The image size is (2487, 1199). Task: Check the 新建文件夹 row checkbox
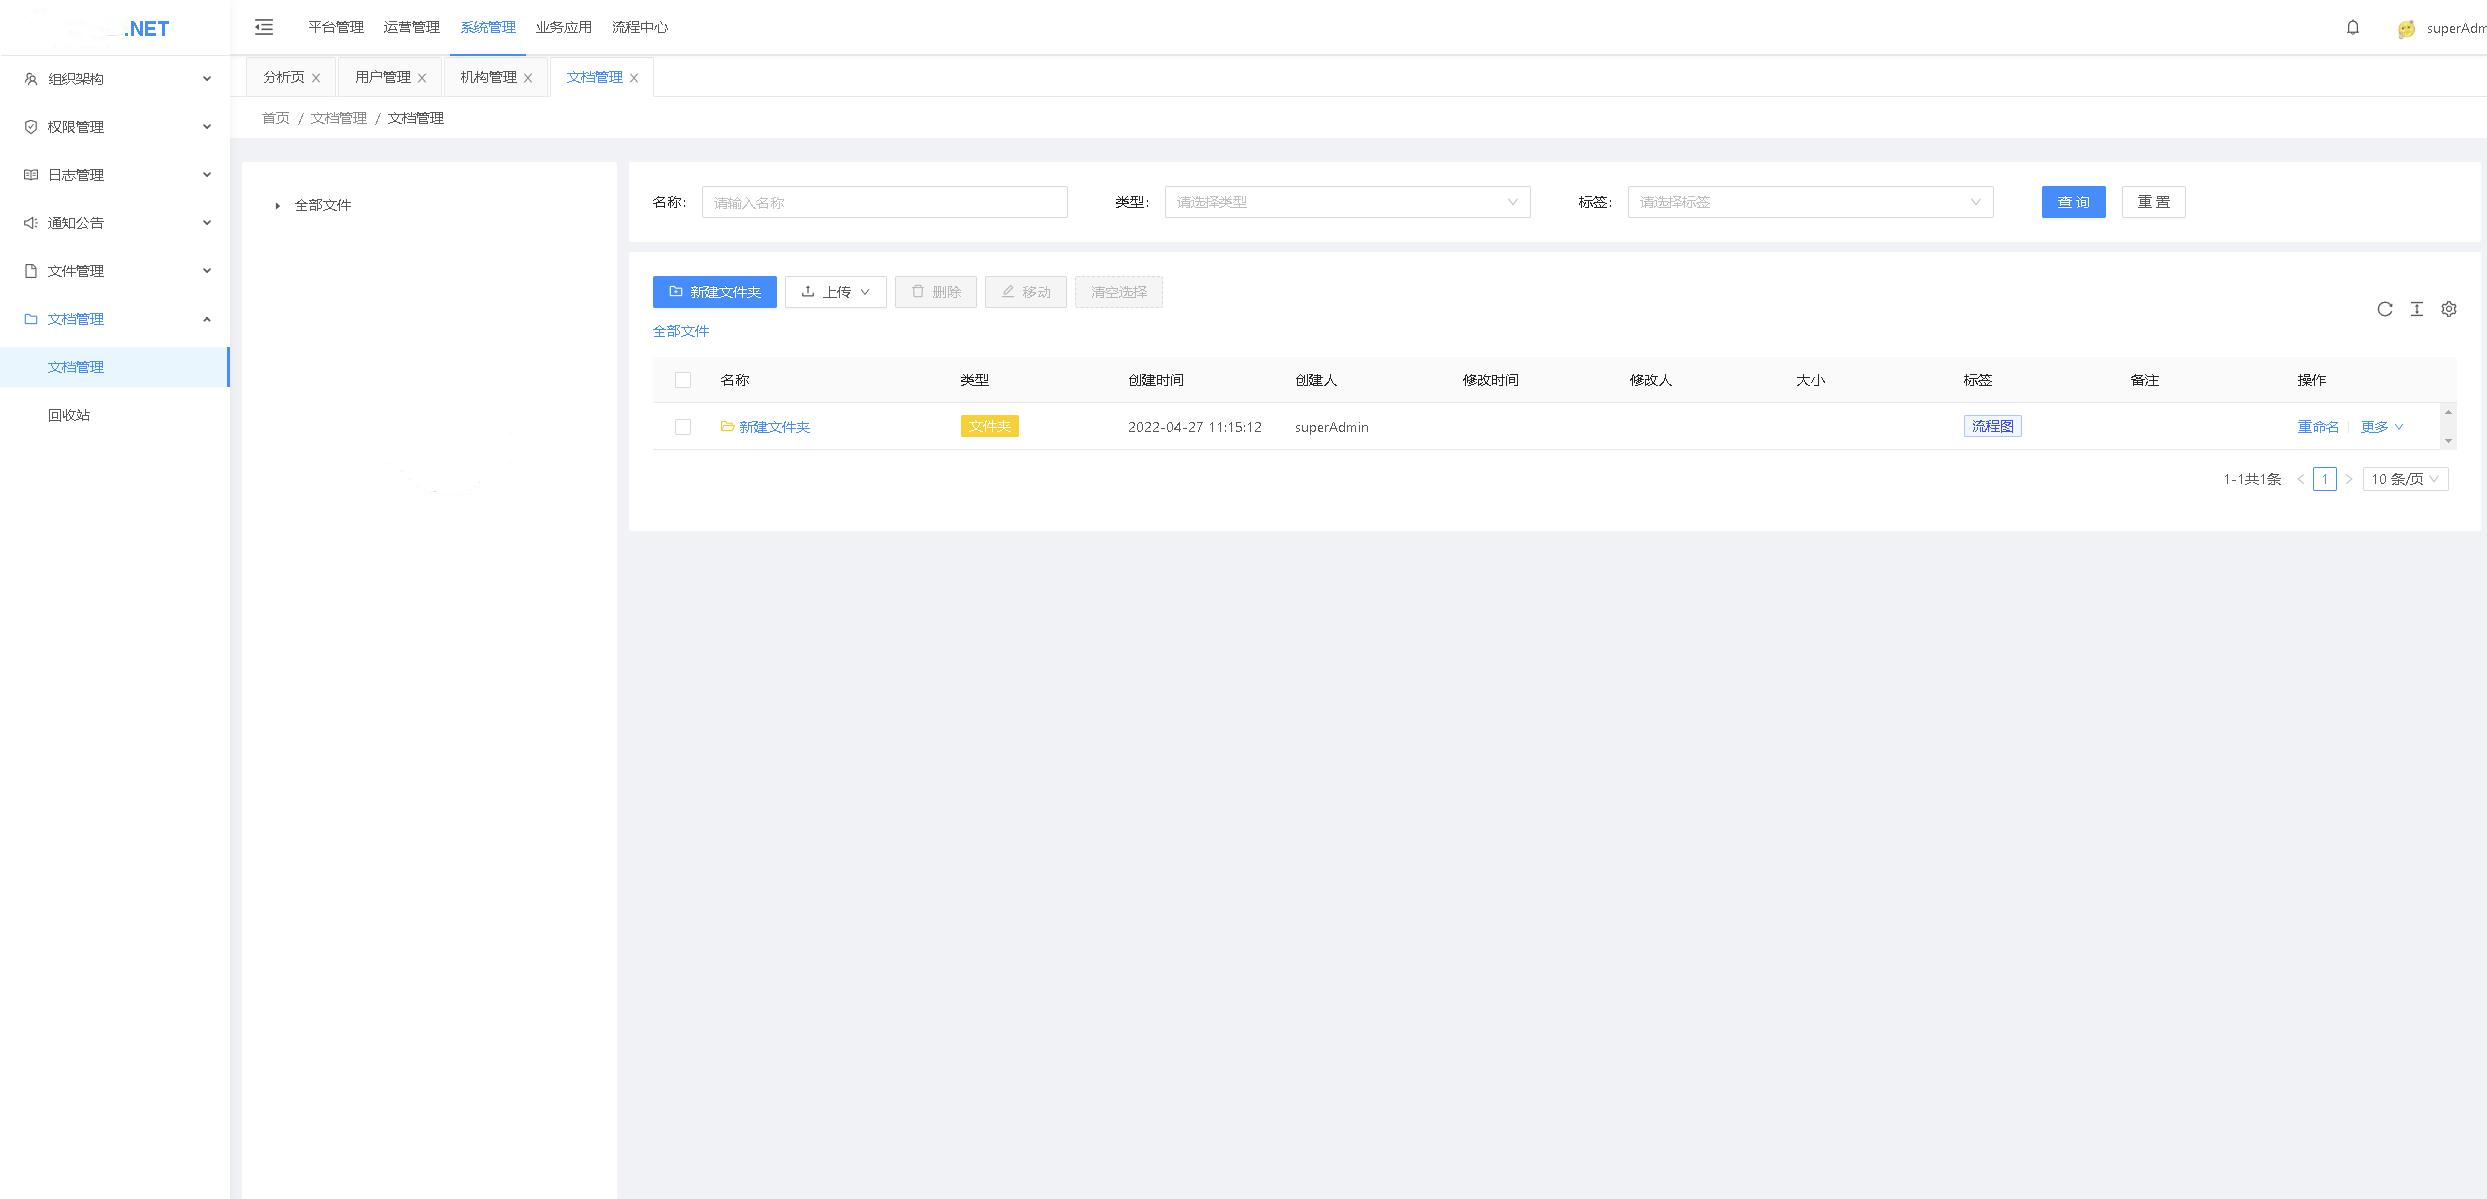tap(683, 427)
